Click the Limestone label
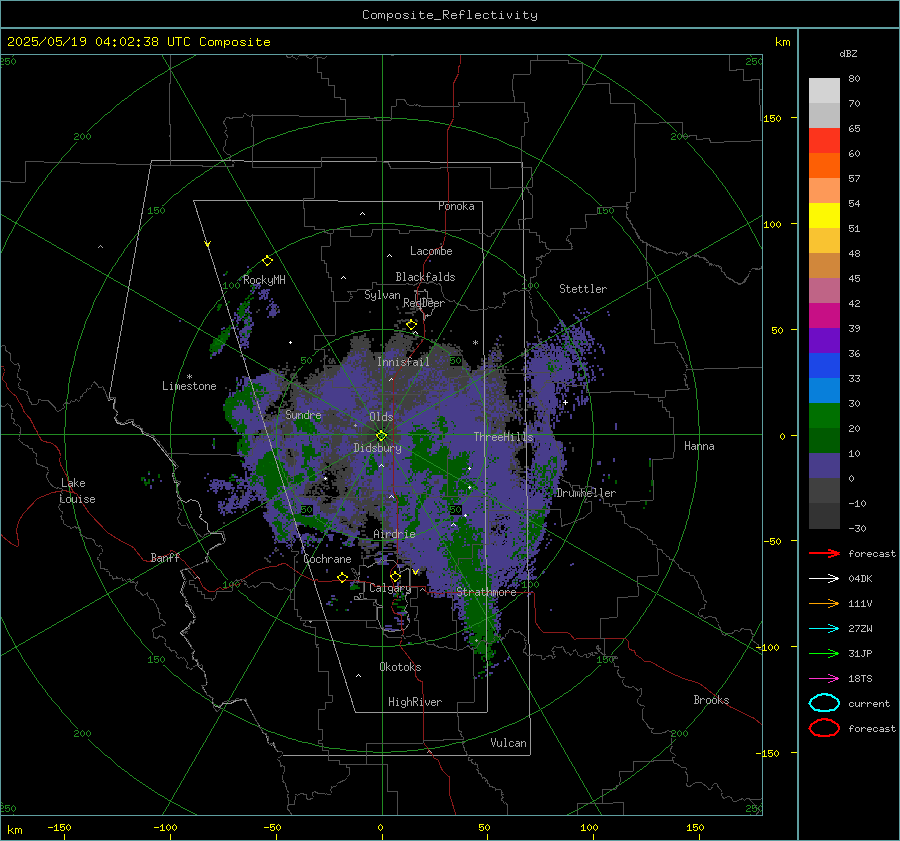The width and height of the screenshot is (900, 841). click(189, 386)
